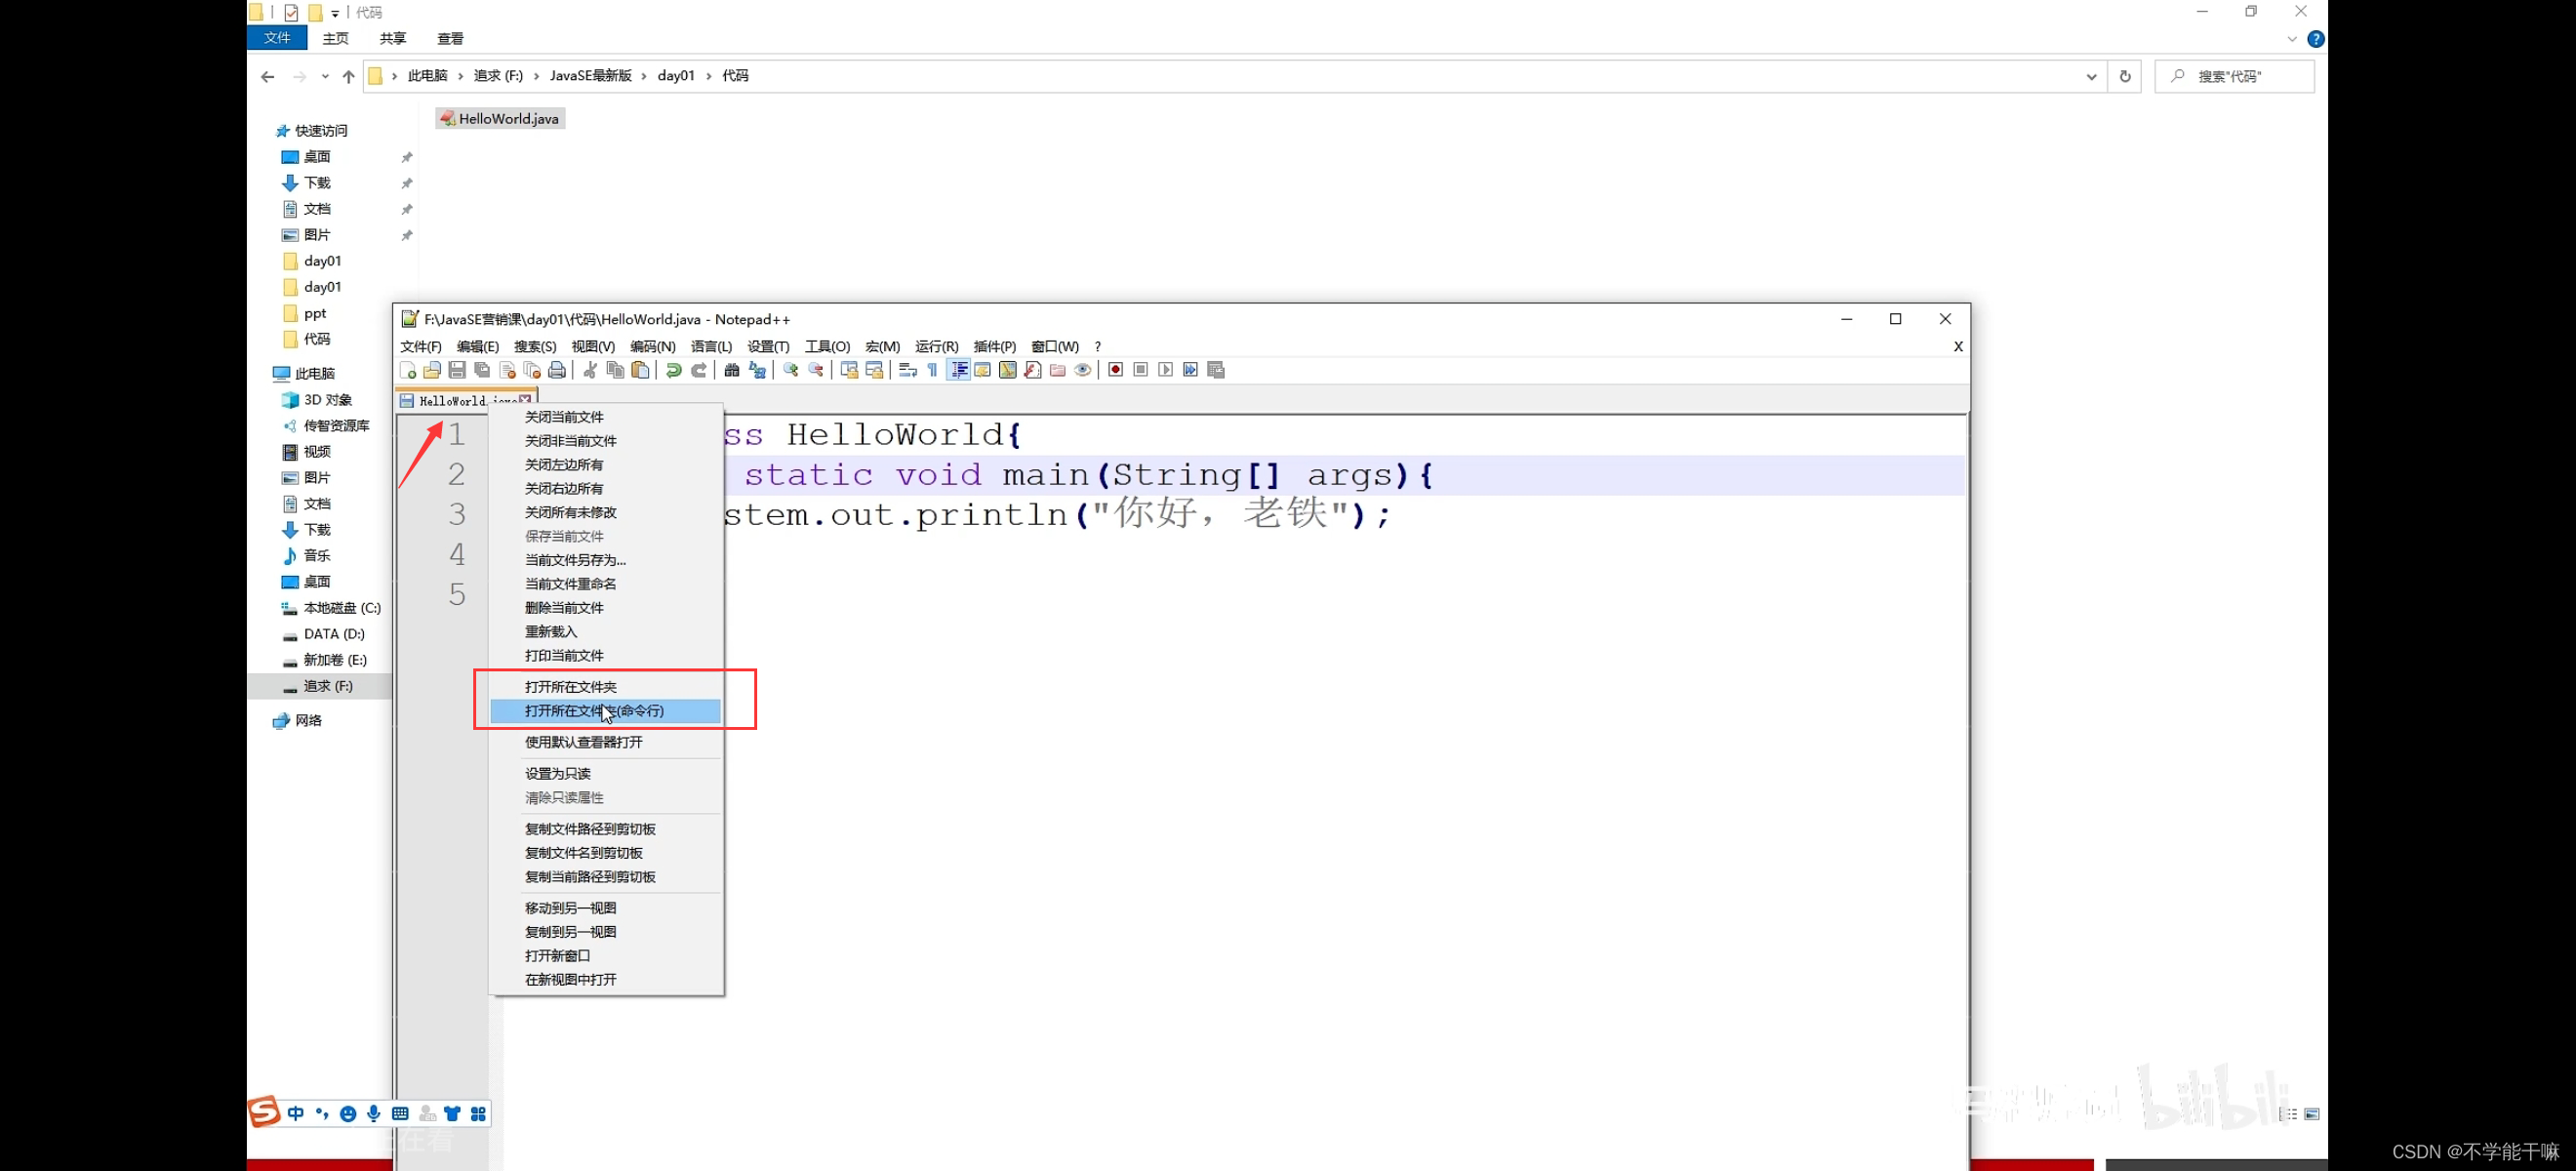This screenshot has height=1171, width=2576.
Task: Start recording a macro
Action: pyautogui.click(x=1117, y=370)
